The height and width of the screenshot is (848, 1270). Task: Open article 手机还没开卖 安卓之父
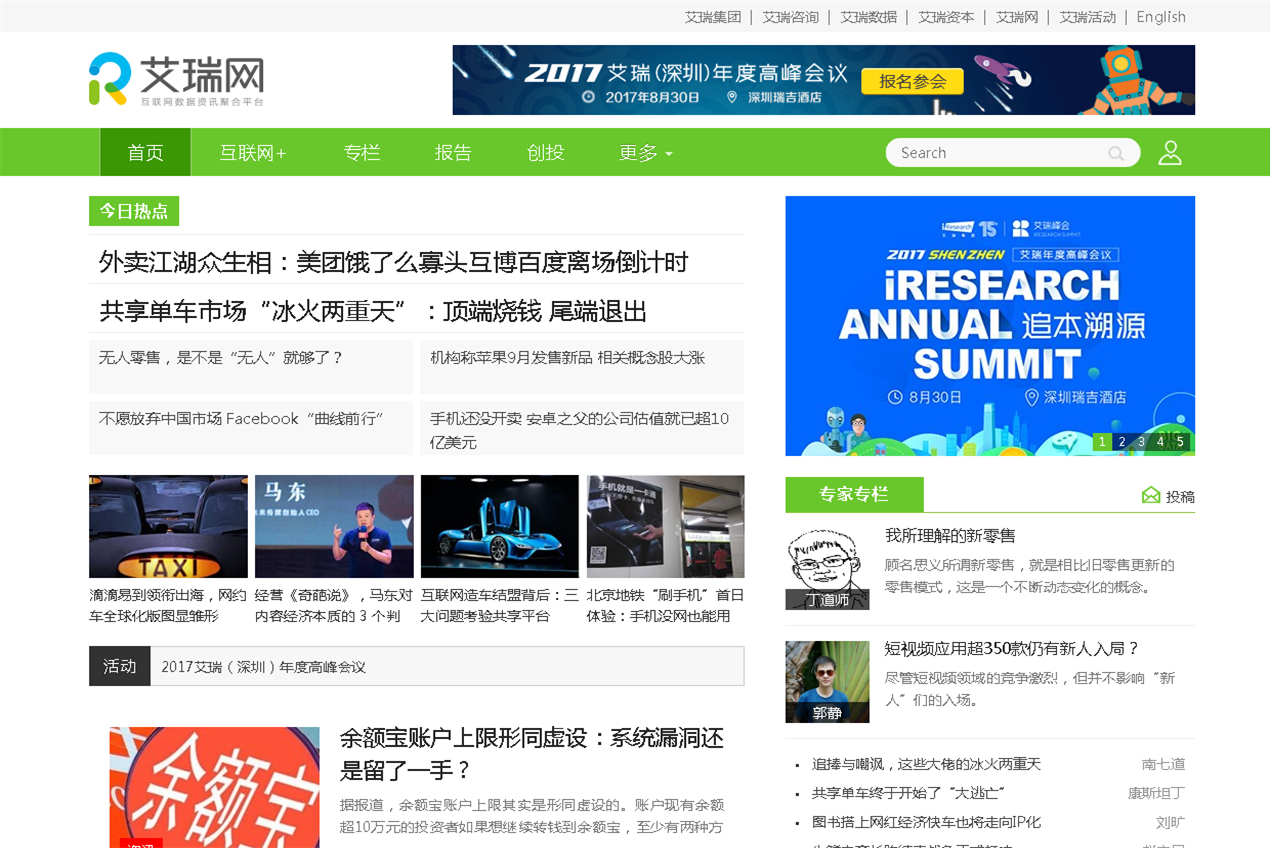(x=580, y=430)
